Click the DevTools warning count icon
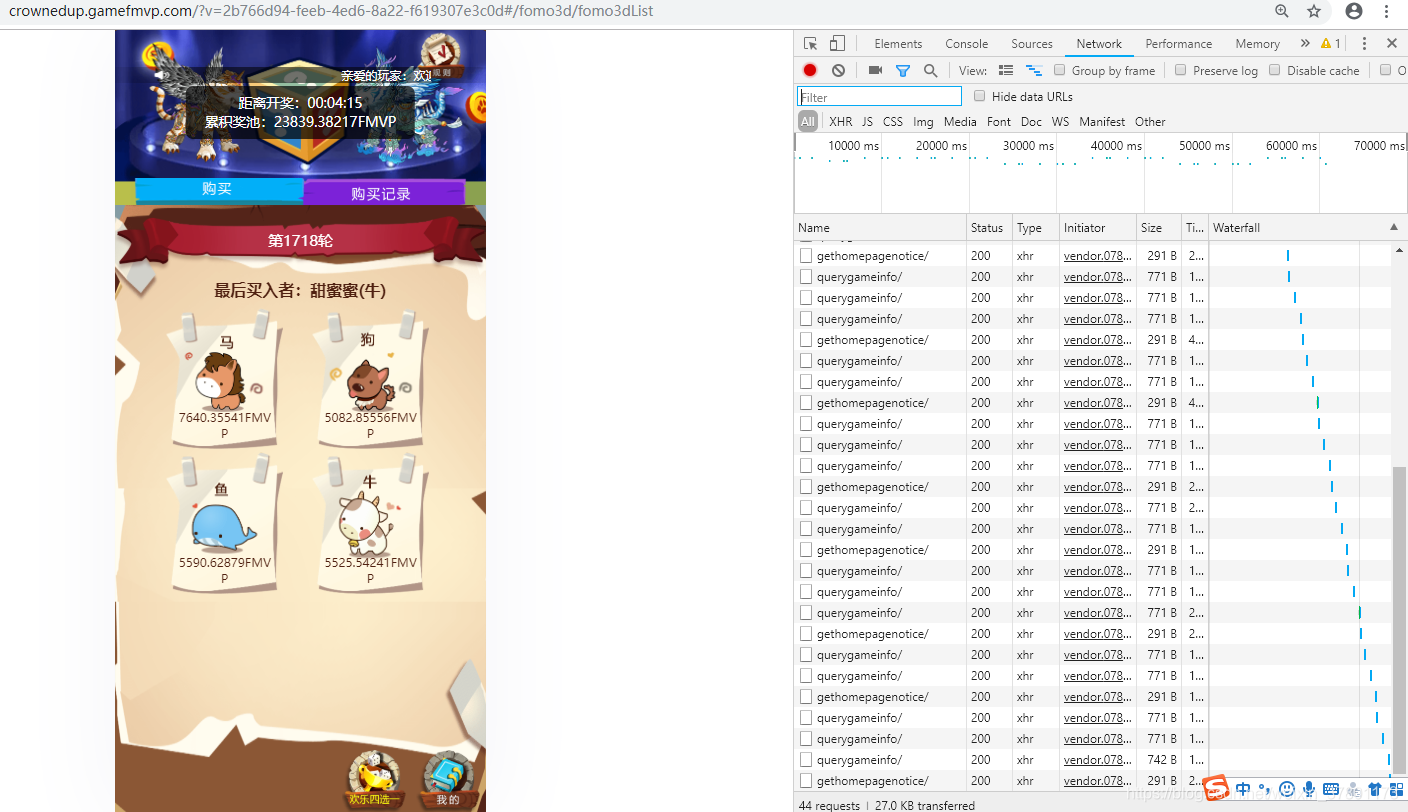1408x812 pixels. (1331, 43)
